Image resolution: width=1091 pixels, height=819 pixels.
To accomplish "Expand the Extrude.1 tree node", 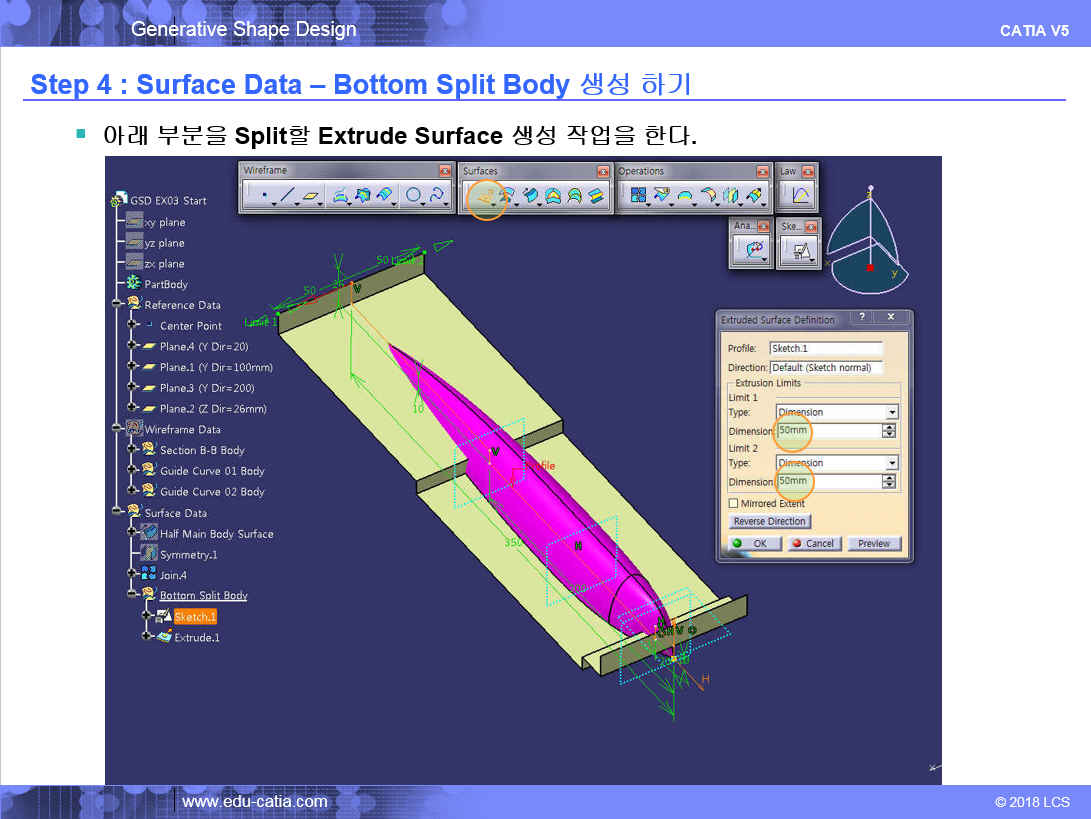I will pos(147,637).
